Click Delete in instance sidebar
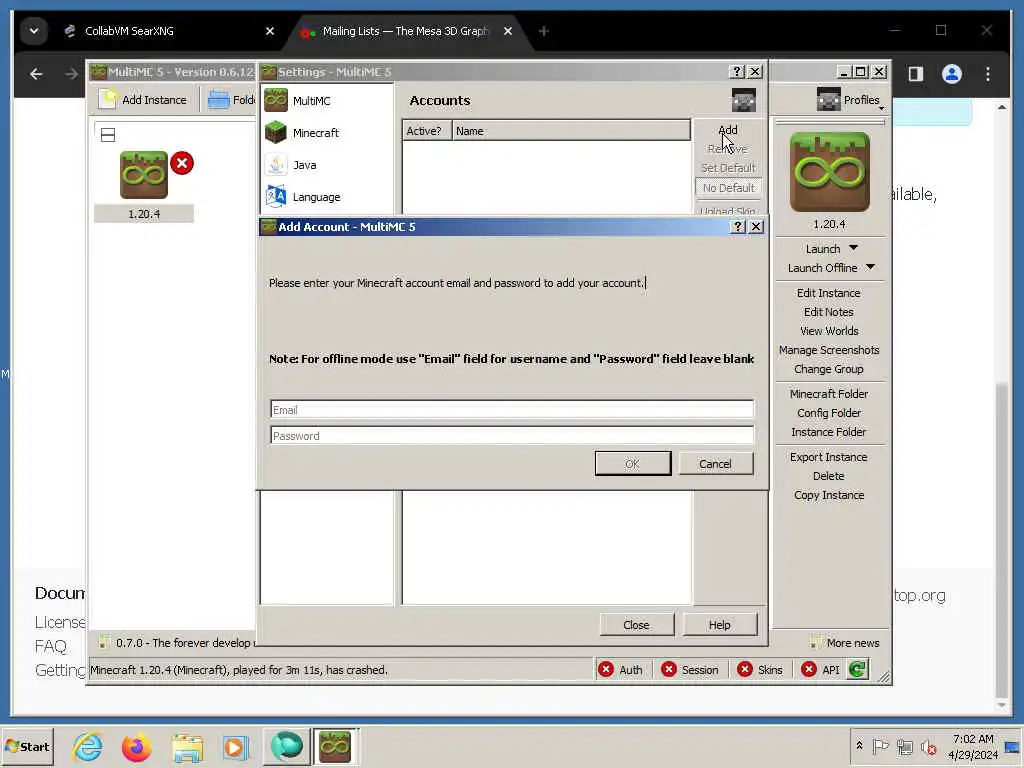 829,476
